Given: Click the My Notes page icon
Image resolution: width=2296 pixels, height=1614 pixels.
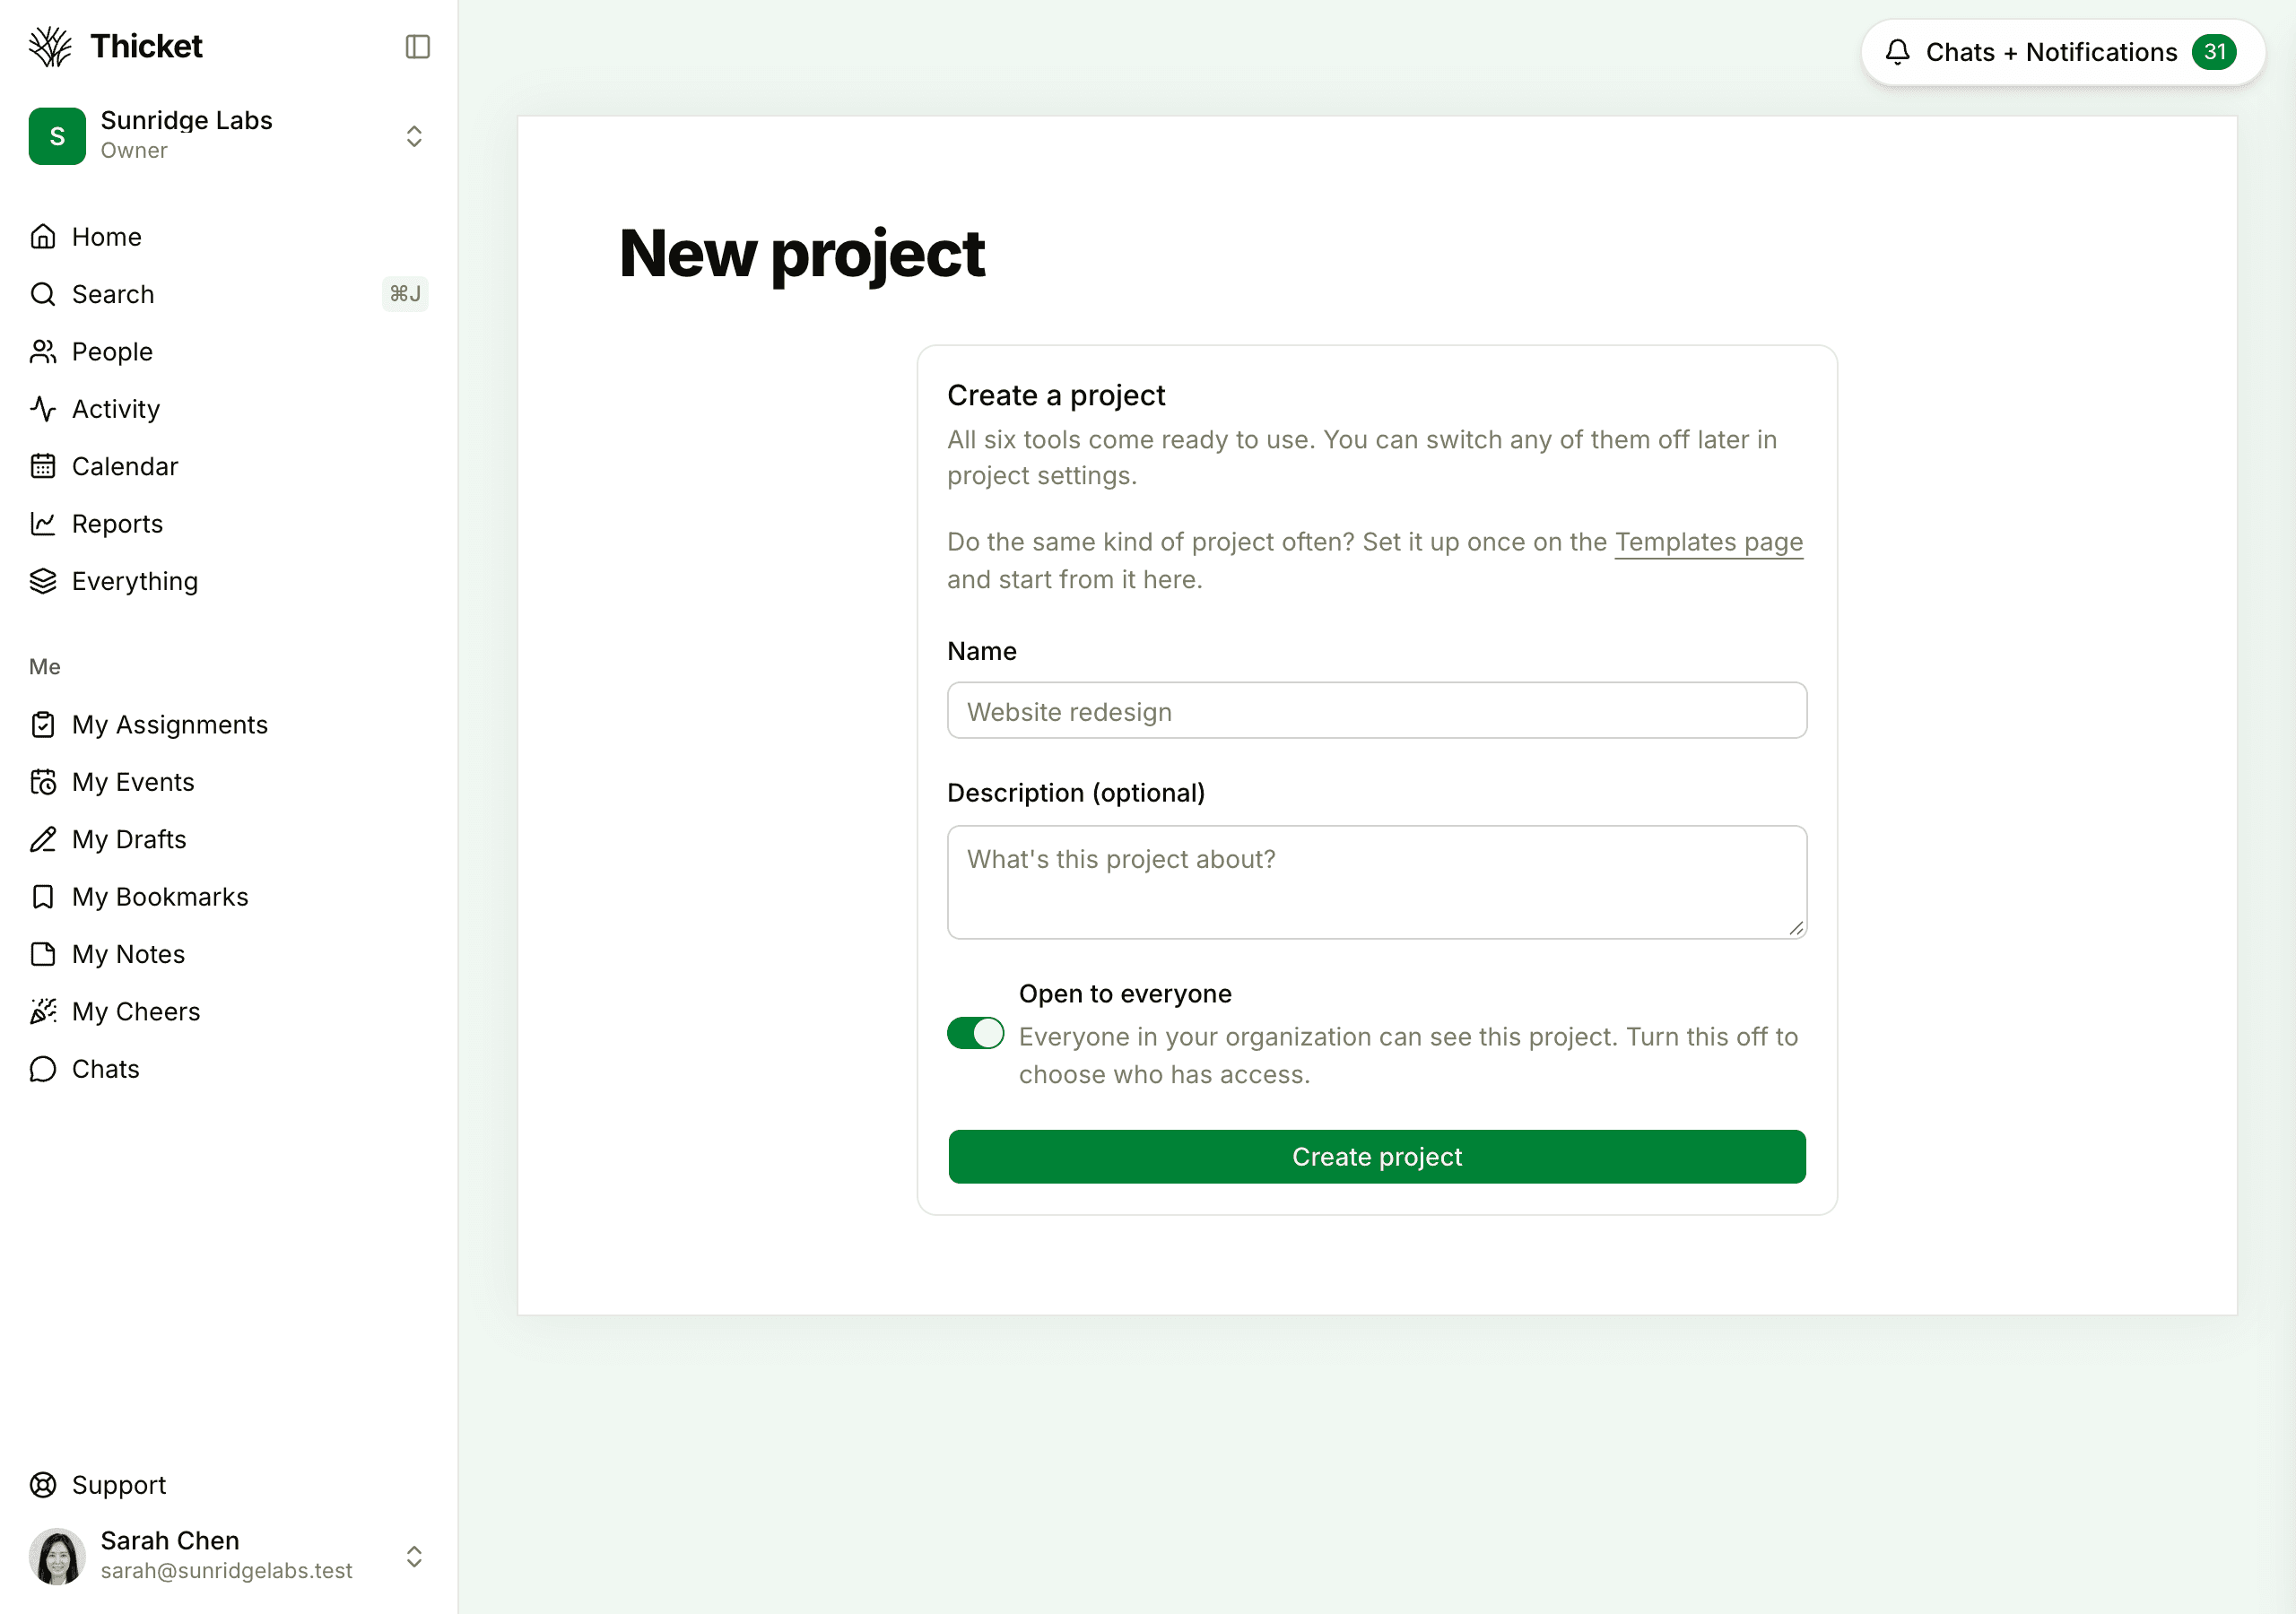Looking at the screenshot, I should (43, 954).
